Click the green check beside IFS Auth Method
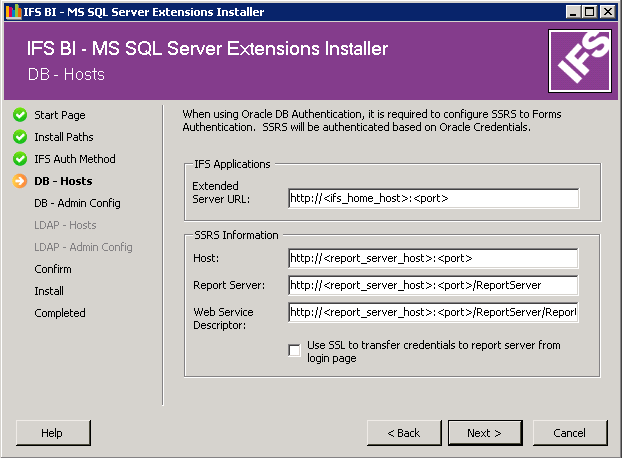This screenshot has width=622, height=458. click(19, 159)
